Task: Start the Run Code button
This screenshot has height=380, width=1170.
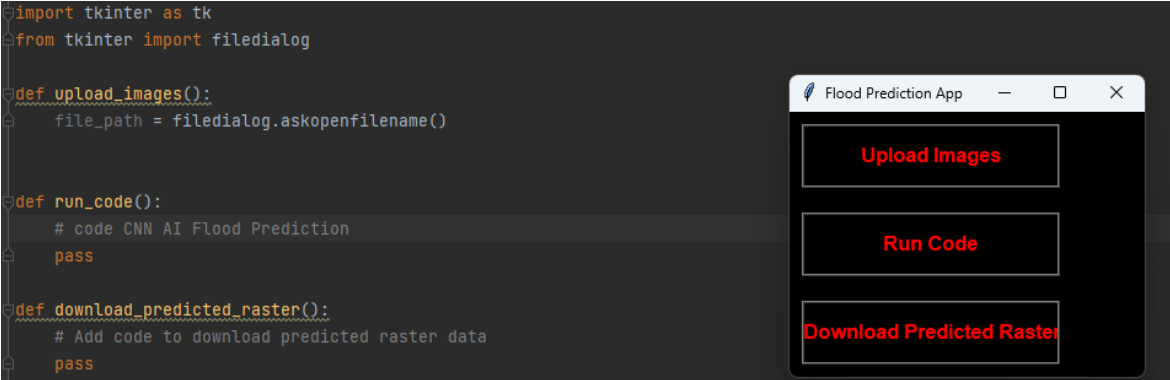Action: (930, 243)
